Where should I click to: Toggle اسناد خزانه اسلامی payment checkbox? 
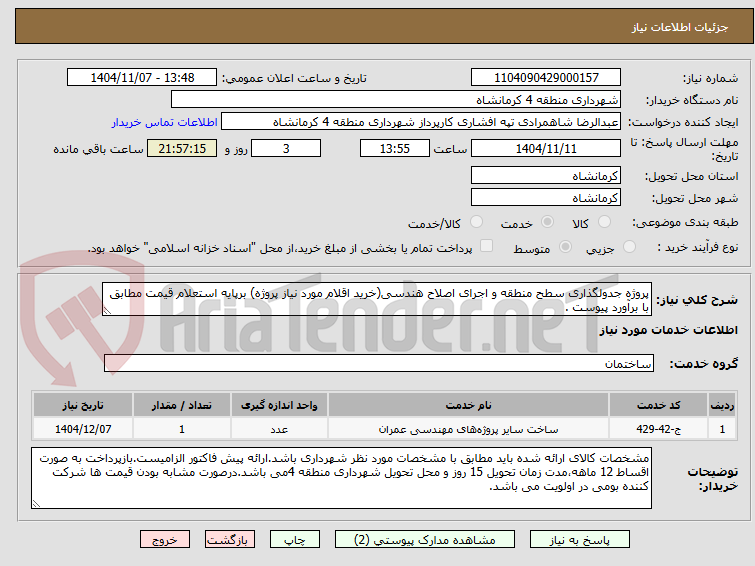pyautogui.click(x=487, y=246)
